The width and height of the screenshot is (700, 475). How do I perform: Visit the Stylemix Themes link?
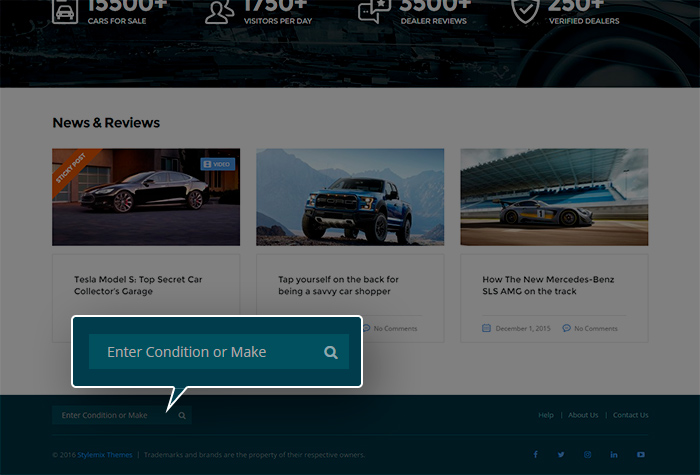pyautogui.click(x=105, y=455)
